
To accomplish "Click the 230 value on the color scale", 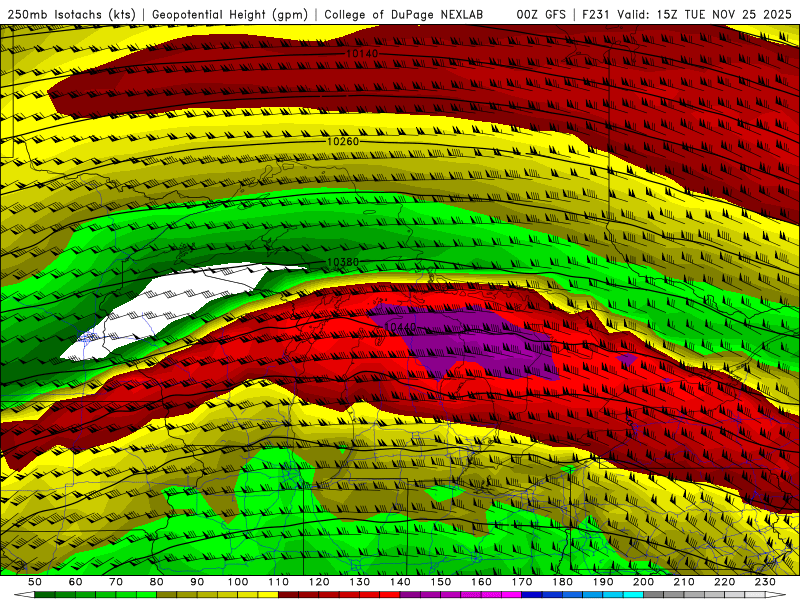I will tap(765, 582).
